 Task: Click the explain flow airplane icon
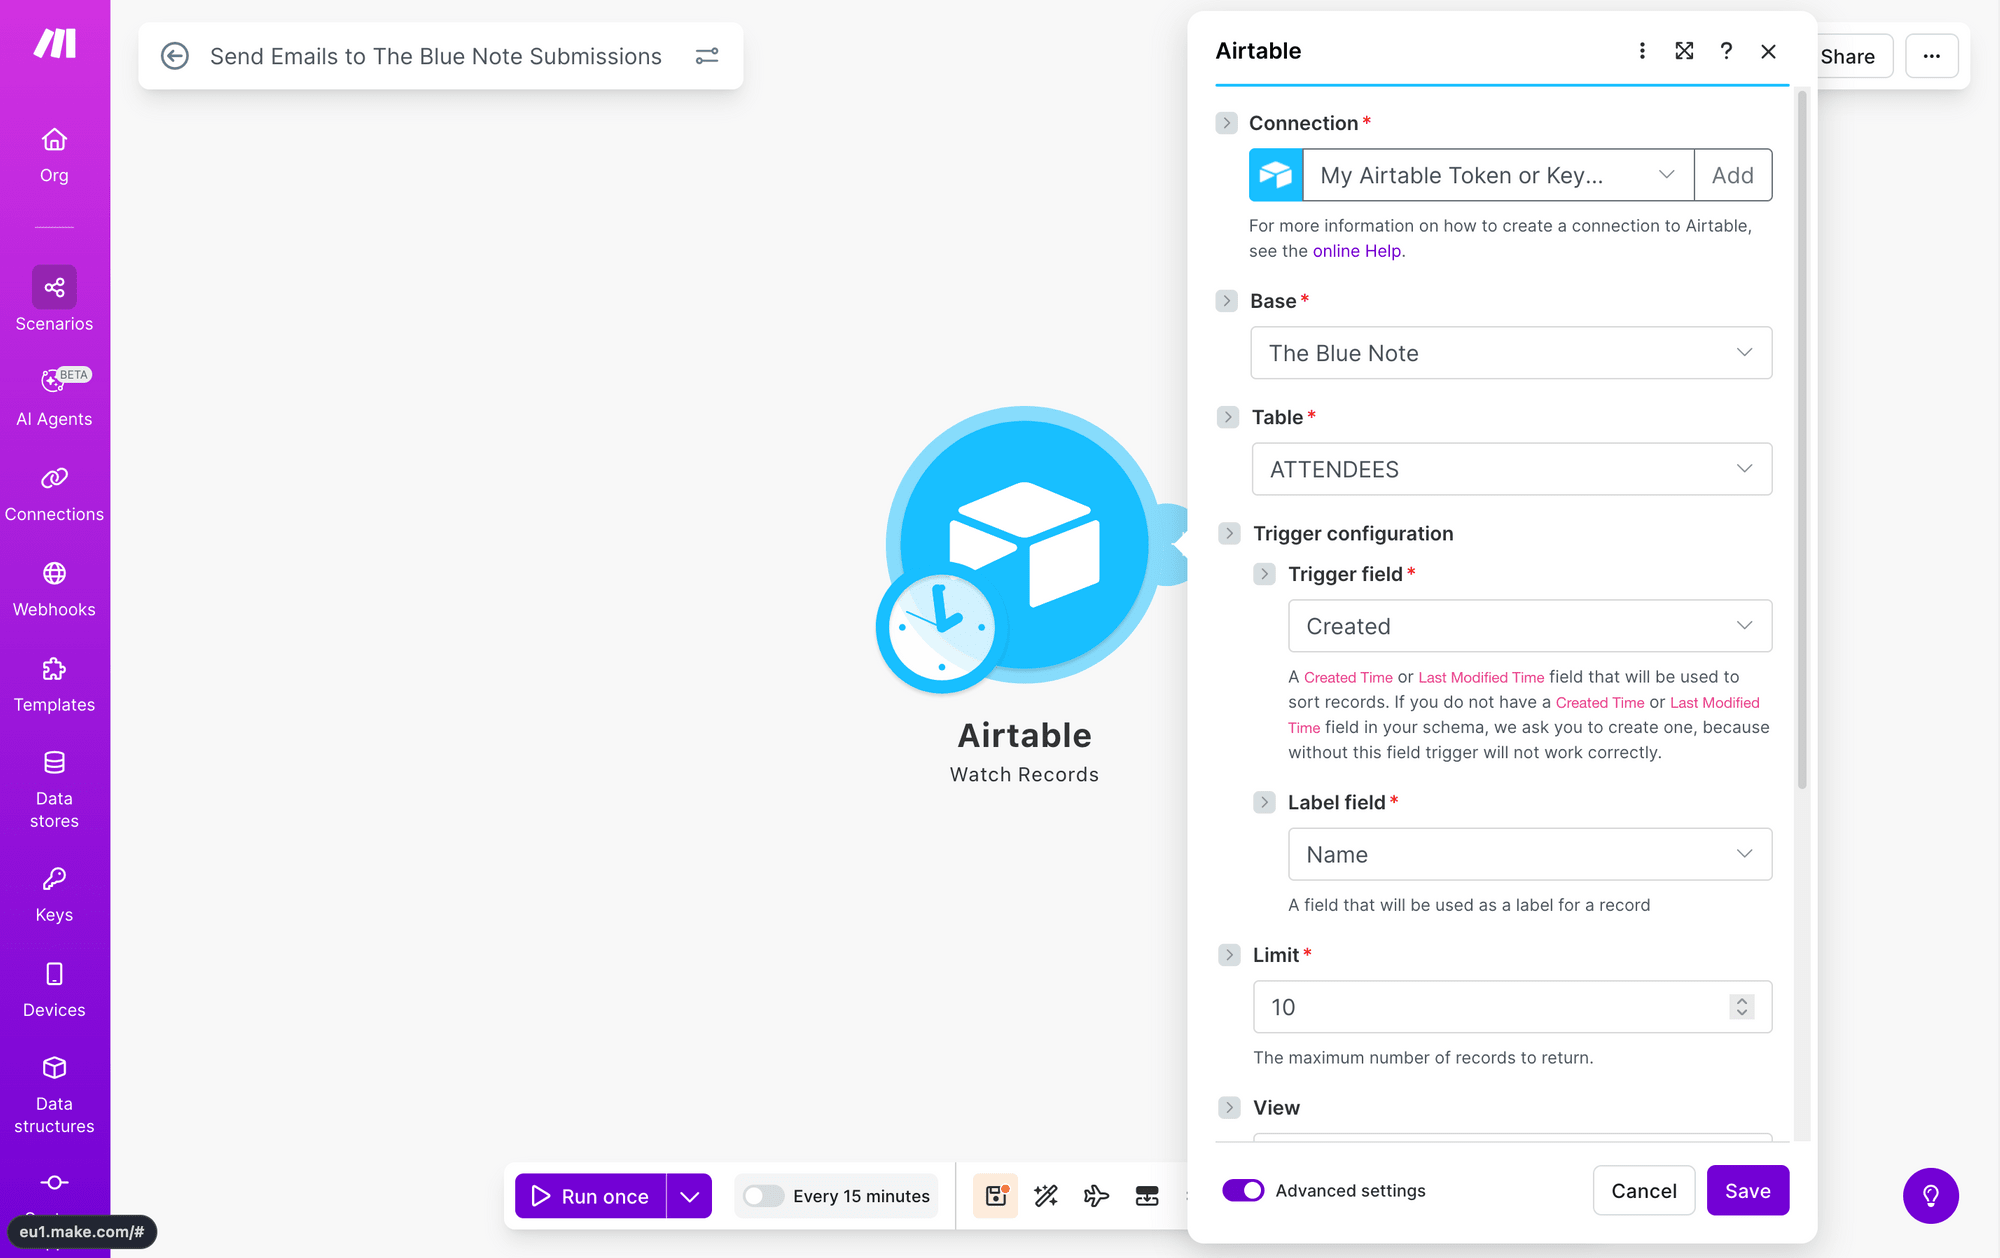pos(1096,1196)
